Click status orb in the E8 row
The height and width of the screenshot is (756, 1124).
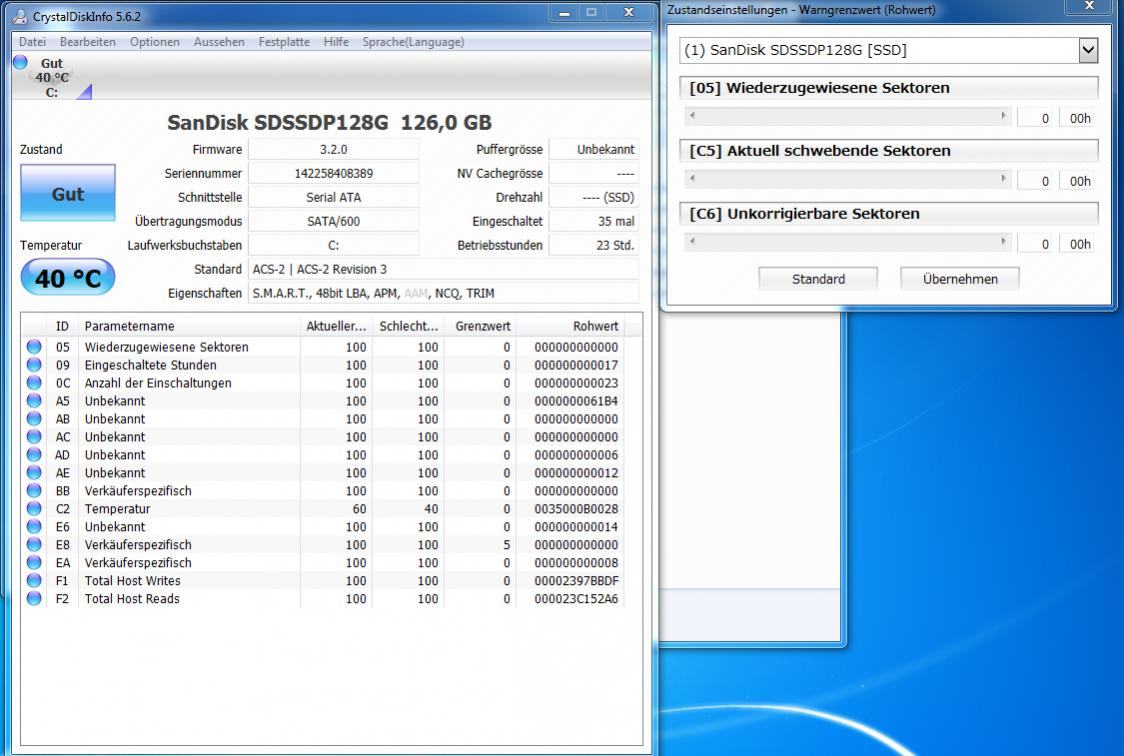[x=34, y=544]
